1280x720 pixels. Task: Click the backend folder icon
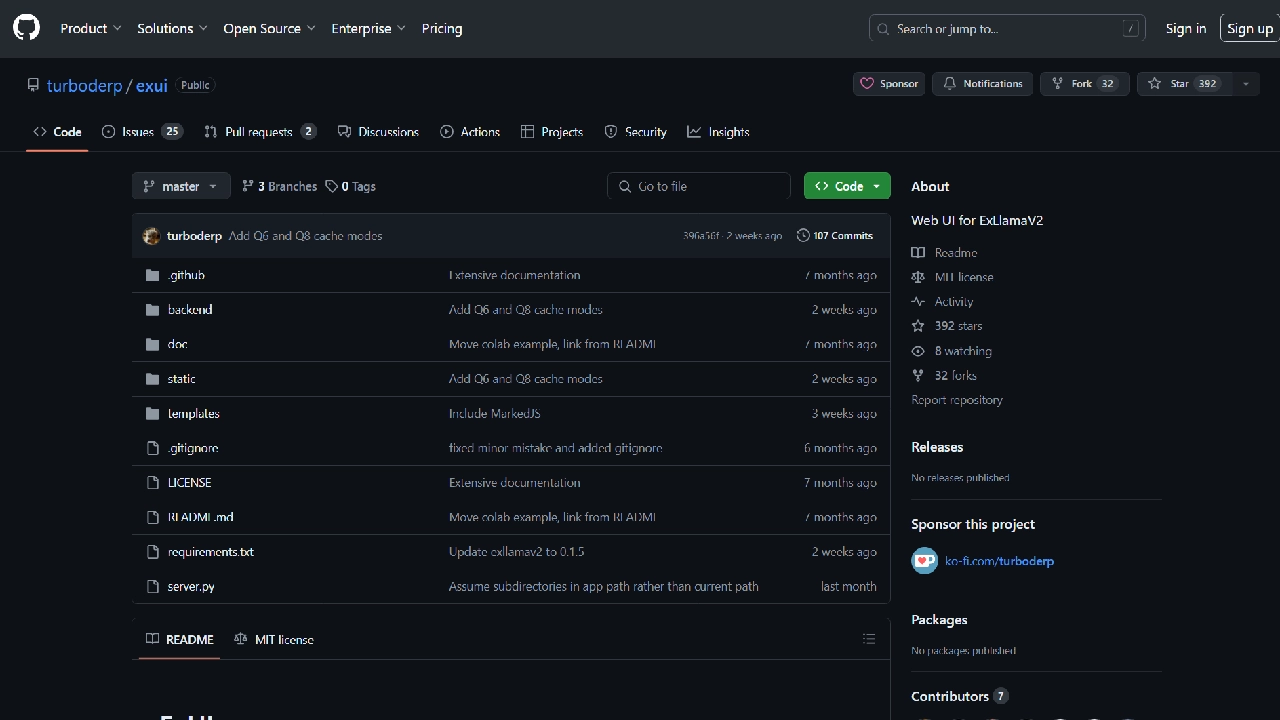click(152, 310)
